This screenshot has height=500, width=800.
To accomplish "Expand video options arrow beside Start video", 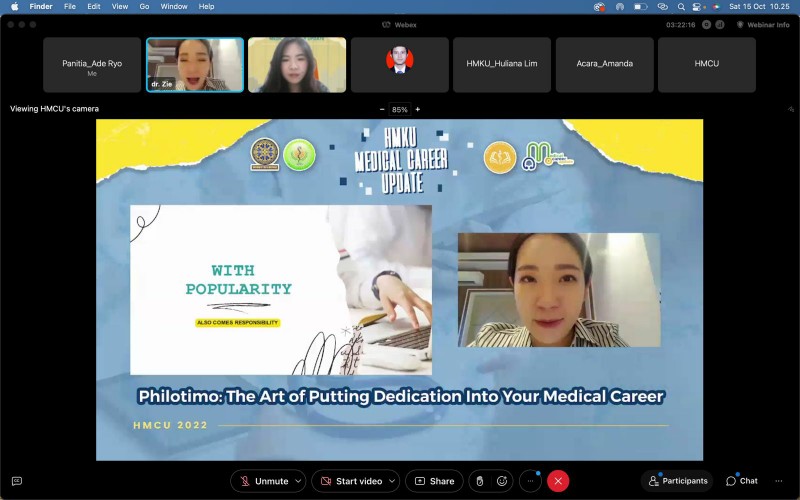I will [392, 481].
